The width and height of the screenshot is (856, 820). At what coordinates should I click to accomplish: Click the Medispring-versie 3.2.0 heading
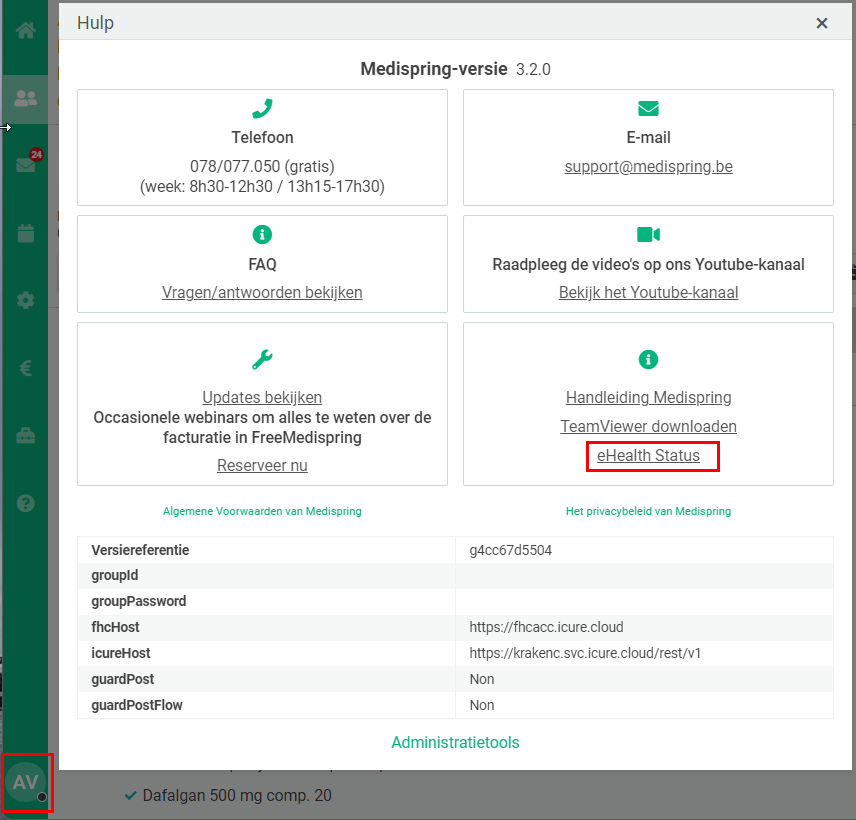455,69
